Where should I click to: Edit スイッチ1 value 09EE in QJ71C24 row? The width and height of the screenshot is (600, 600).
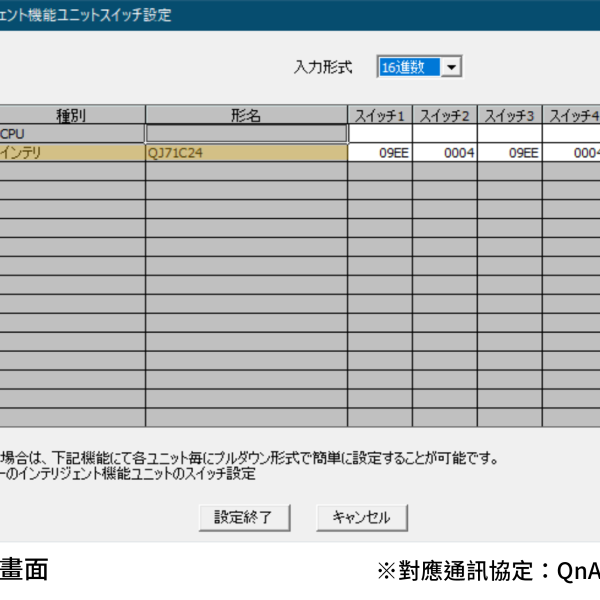click(380, 153)
